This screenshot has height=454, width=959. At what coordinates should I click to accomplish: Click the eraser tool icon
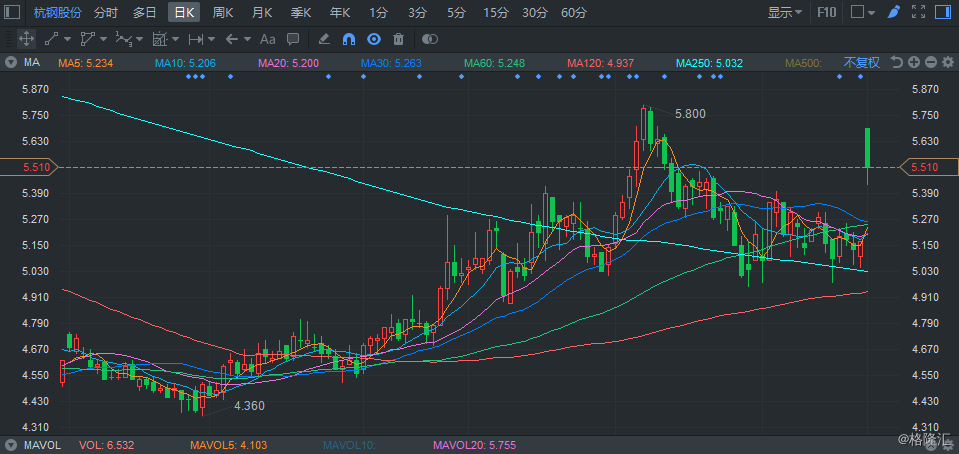pyautogui.click(x=323, y=39)
